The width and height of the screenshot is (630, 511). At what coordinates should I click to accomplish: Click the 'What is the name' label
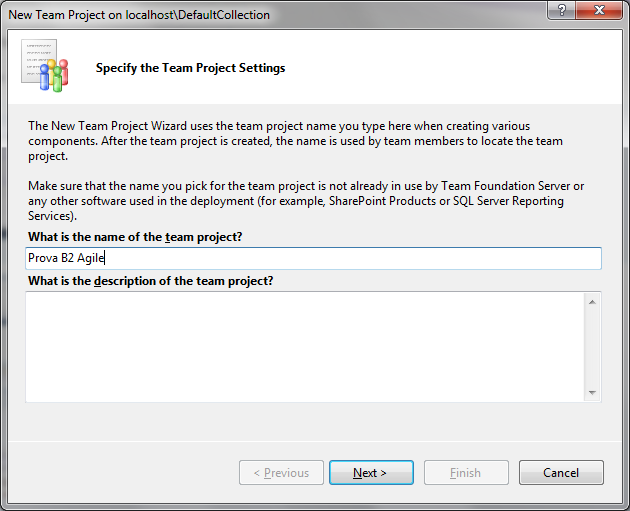click(135, 237)
